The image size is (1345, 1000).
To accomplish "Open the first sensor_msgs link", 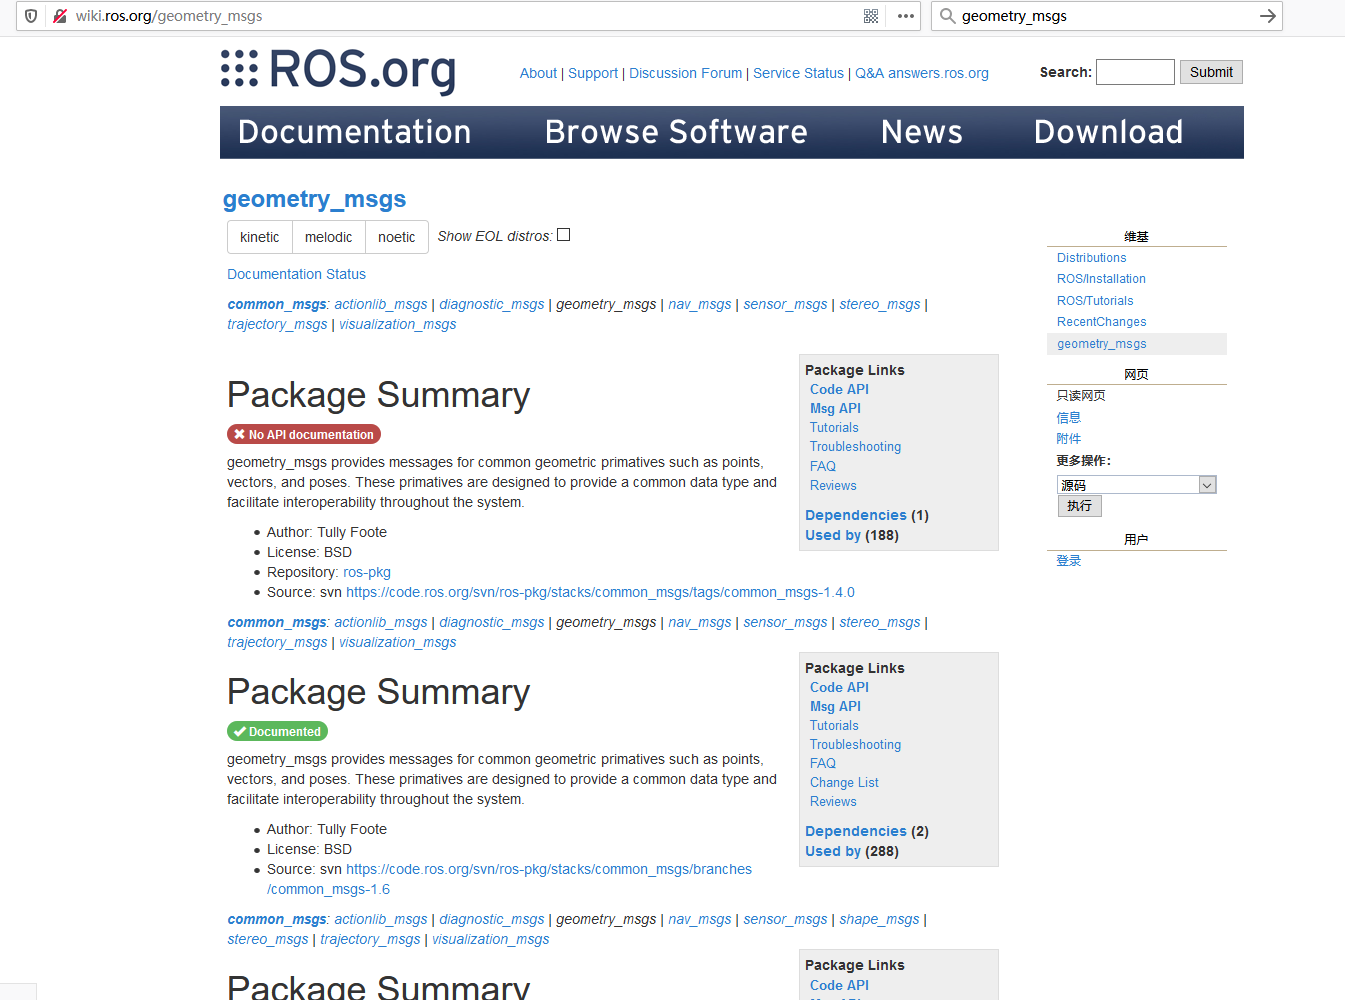I will 785,304.
